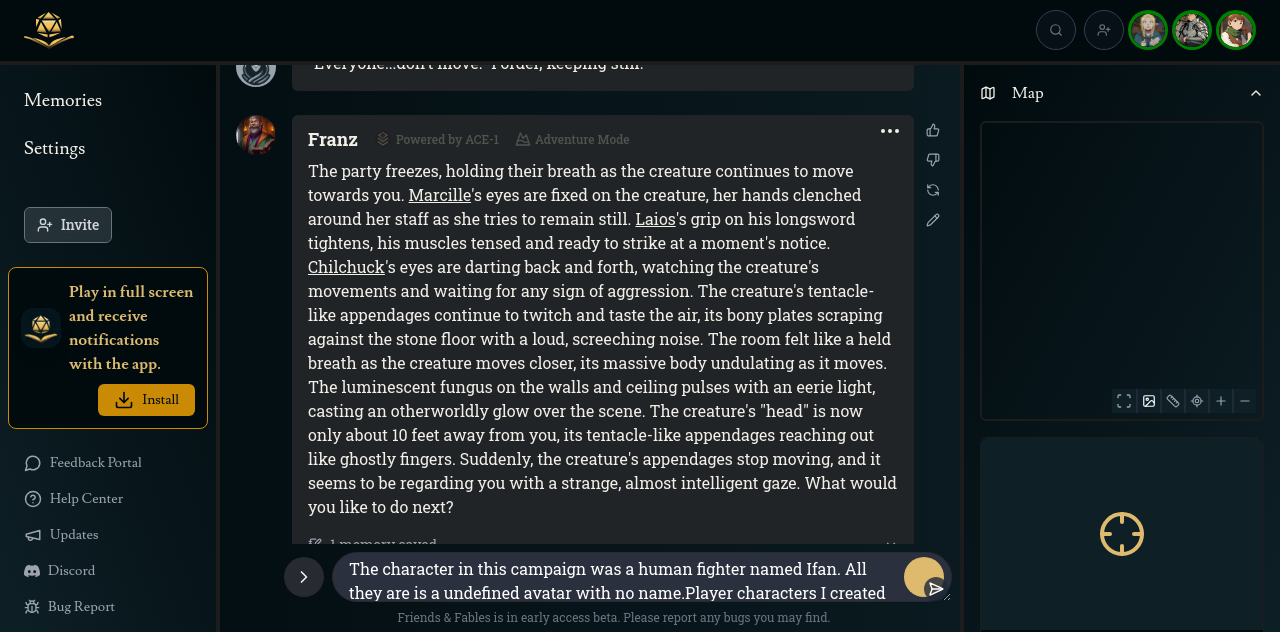The height and width of the screenshot is (632, 1280).
Task: Click the Install app button
Action: (146, 400)
